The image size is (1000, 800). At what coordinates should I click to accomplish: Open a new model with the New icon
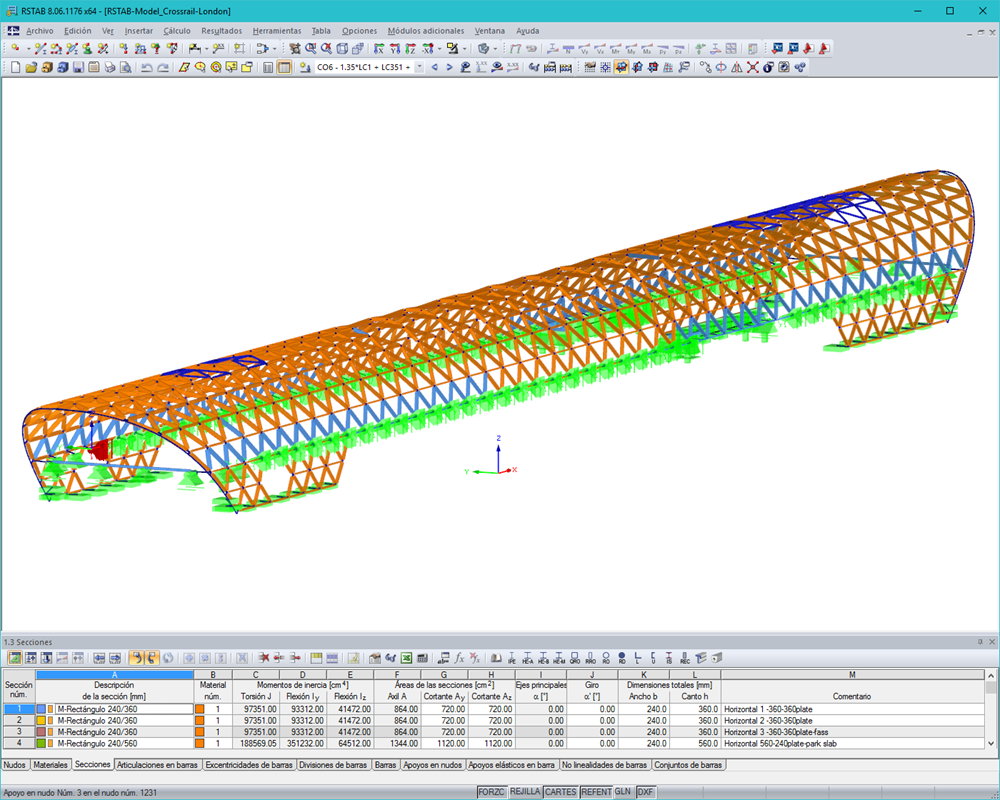[x=16, y=68]
